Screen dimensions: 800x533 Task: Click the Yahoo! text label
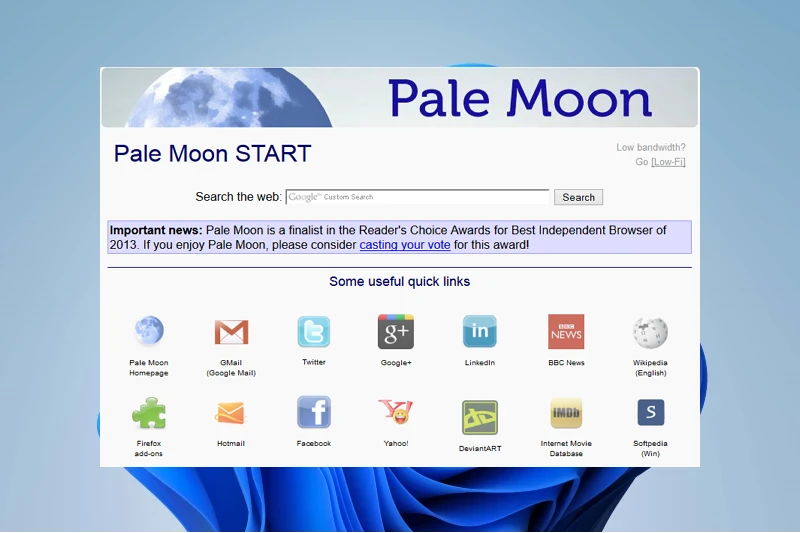396,443
